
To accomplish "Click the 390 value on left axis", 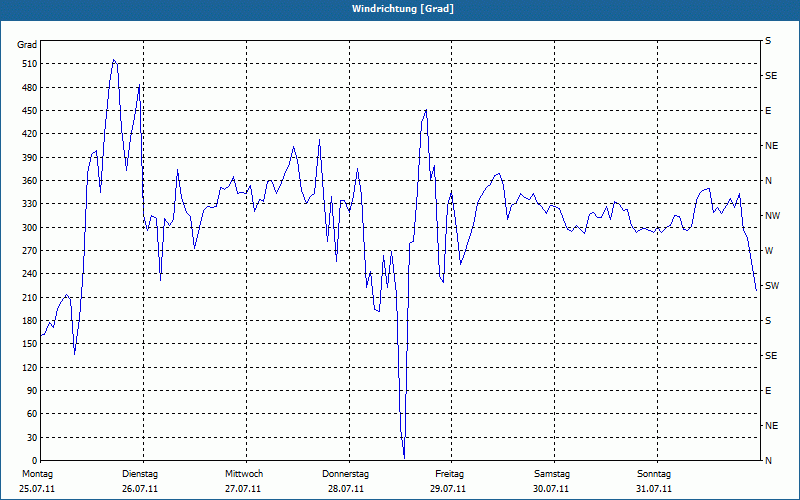I will click(x=30, y=158).
